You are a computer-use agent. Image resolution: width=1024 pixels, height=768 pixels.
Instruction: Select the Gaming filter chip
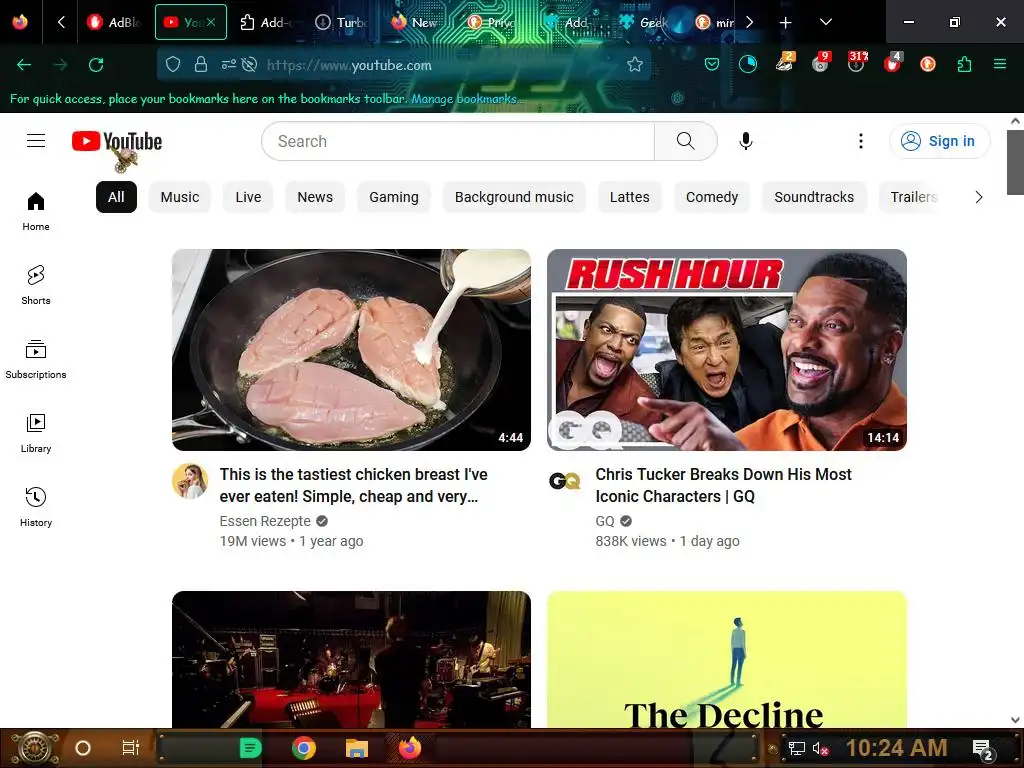point(394,197)
